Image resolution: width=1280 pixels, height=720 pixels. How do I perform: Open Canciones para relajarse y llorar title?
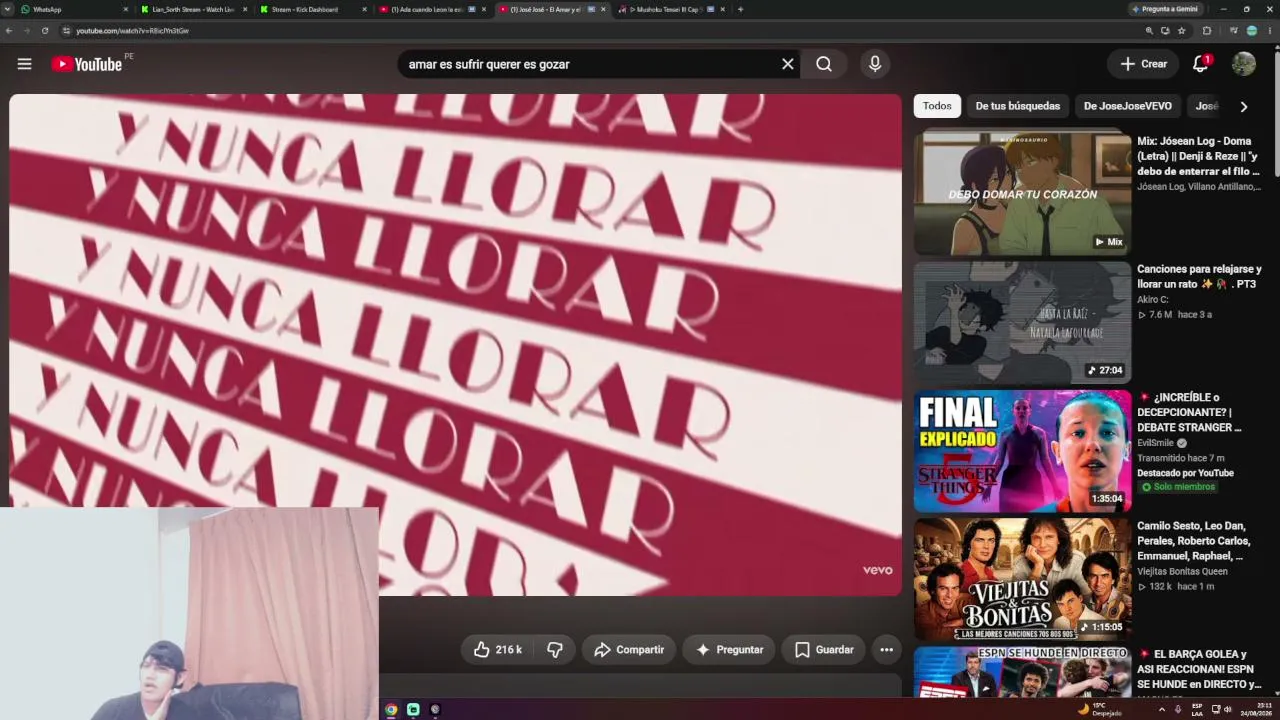1199,276
